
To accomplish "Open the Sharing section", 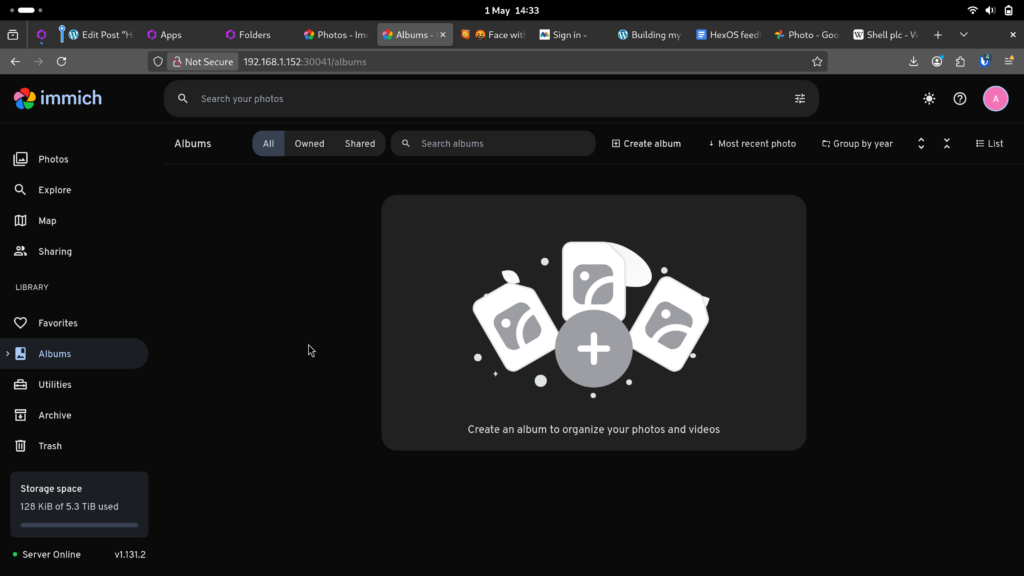I will pos(74,251).
